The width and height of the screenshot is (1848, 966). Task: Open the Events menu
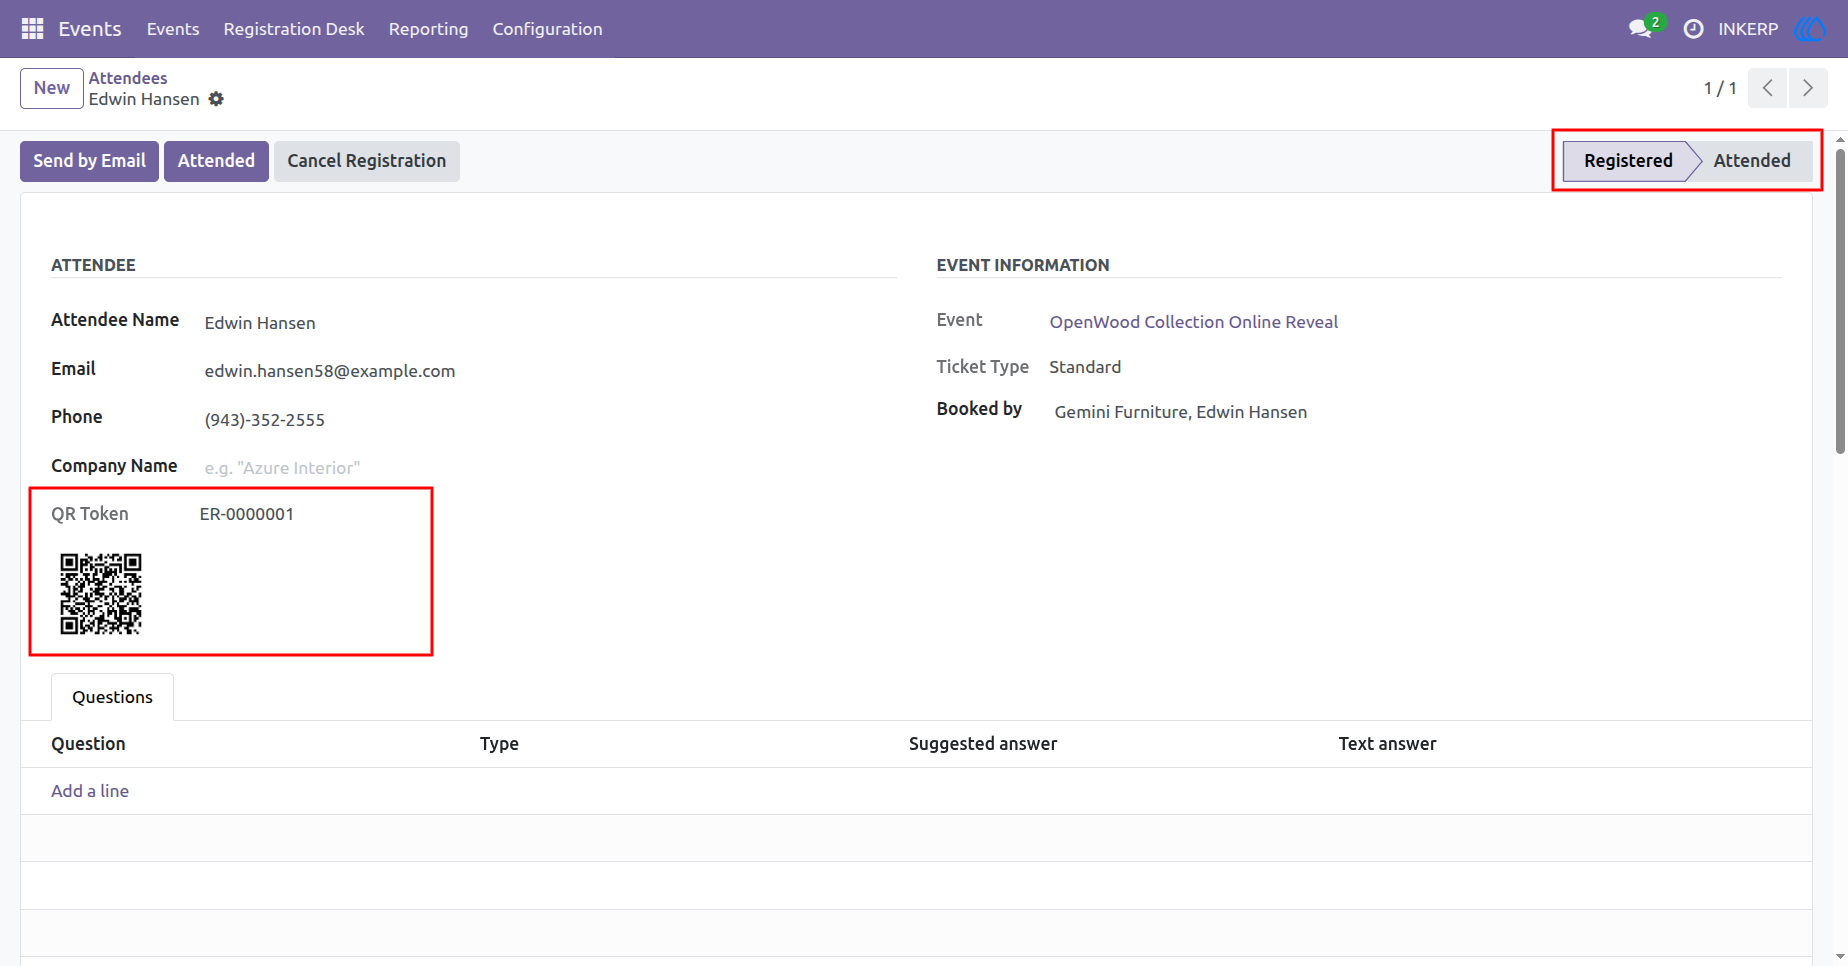point(173,29)
